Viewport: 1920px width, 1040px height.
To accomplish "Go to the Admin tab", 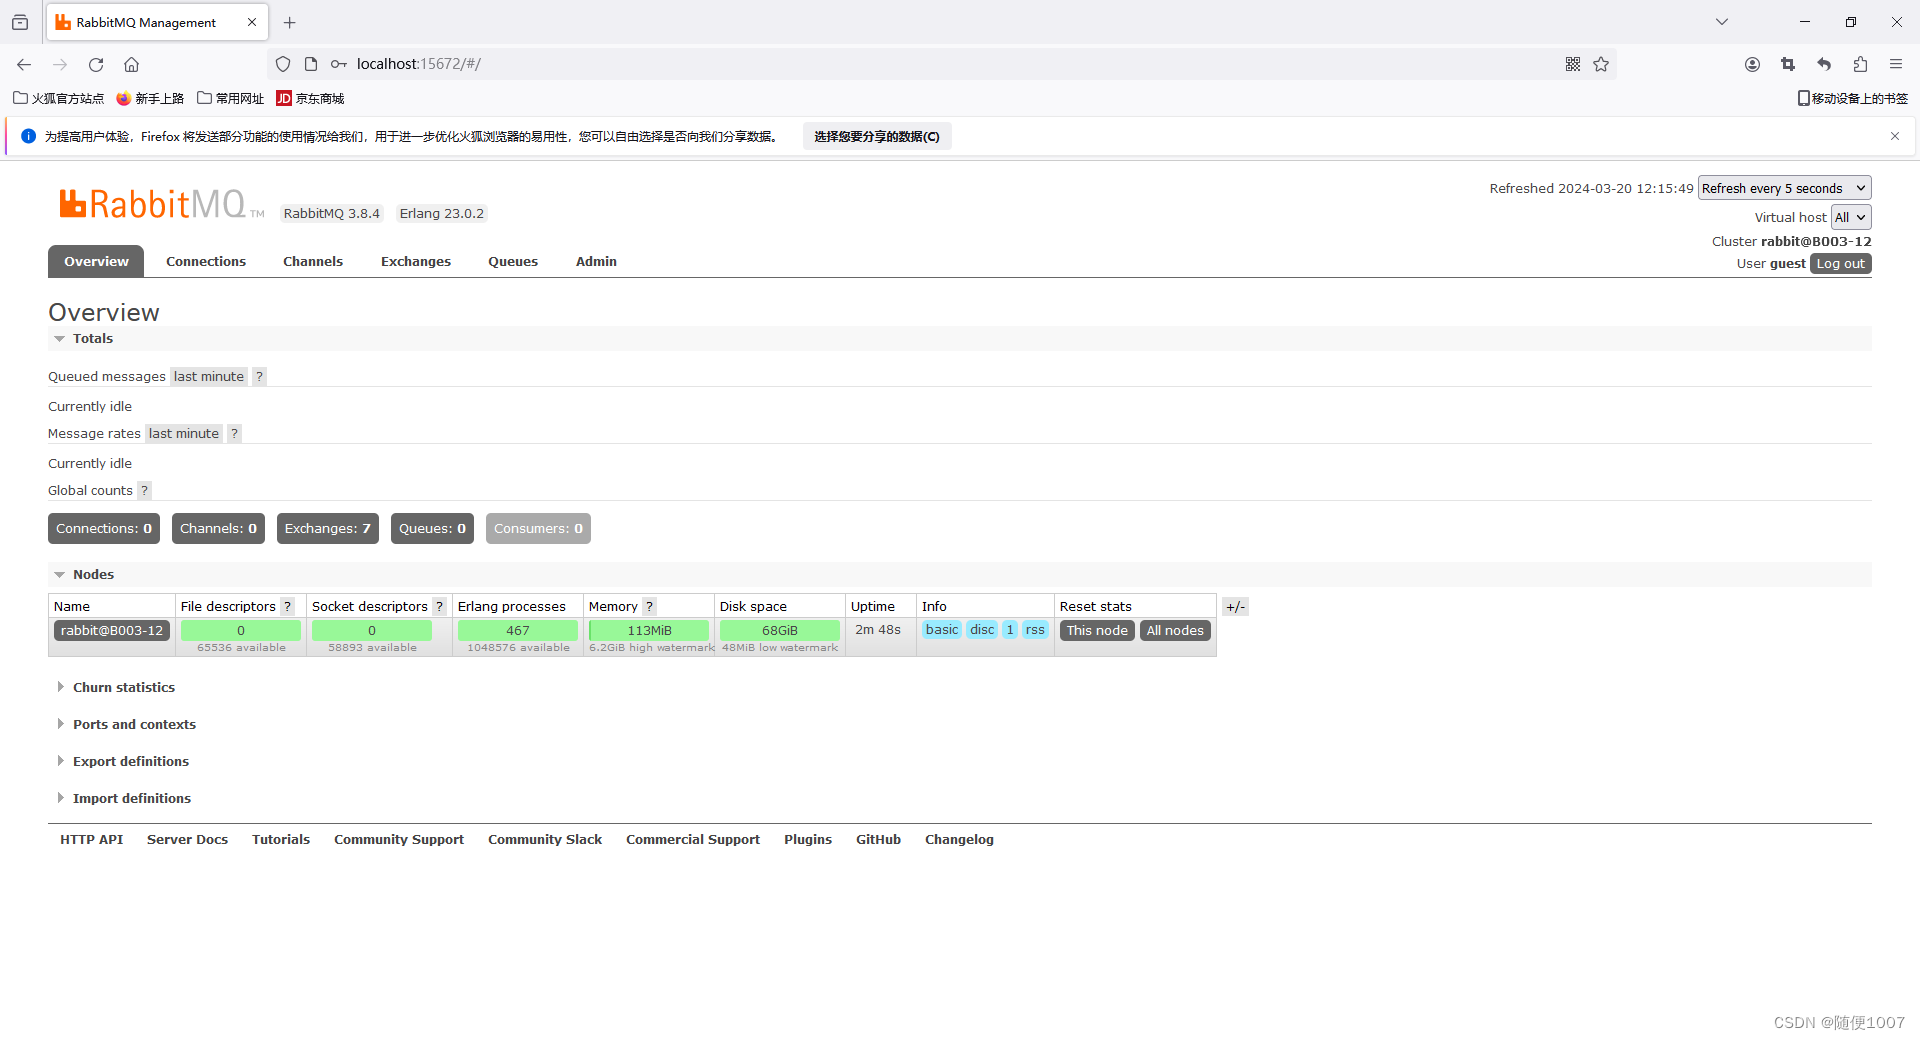I will 596,261.
